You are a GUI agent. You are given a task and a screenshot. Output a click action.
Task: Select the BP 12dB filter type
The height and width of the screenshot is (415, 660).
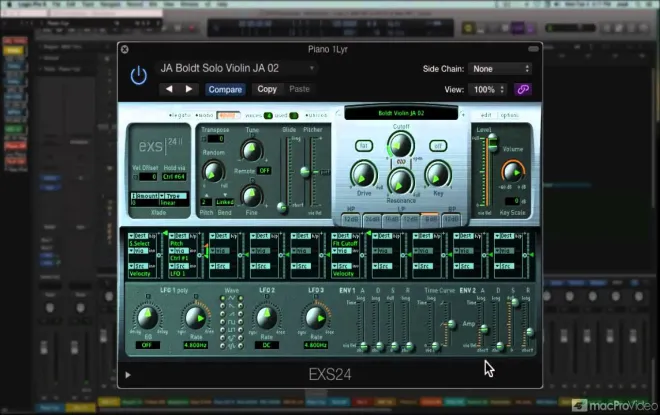(451, 219)
